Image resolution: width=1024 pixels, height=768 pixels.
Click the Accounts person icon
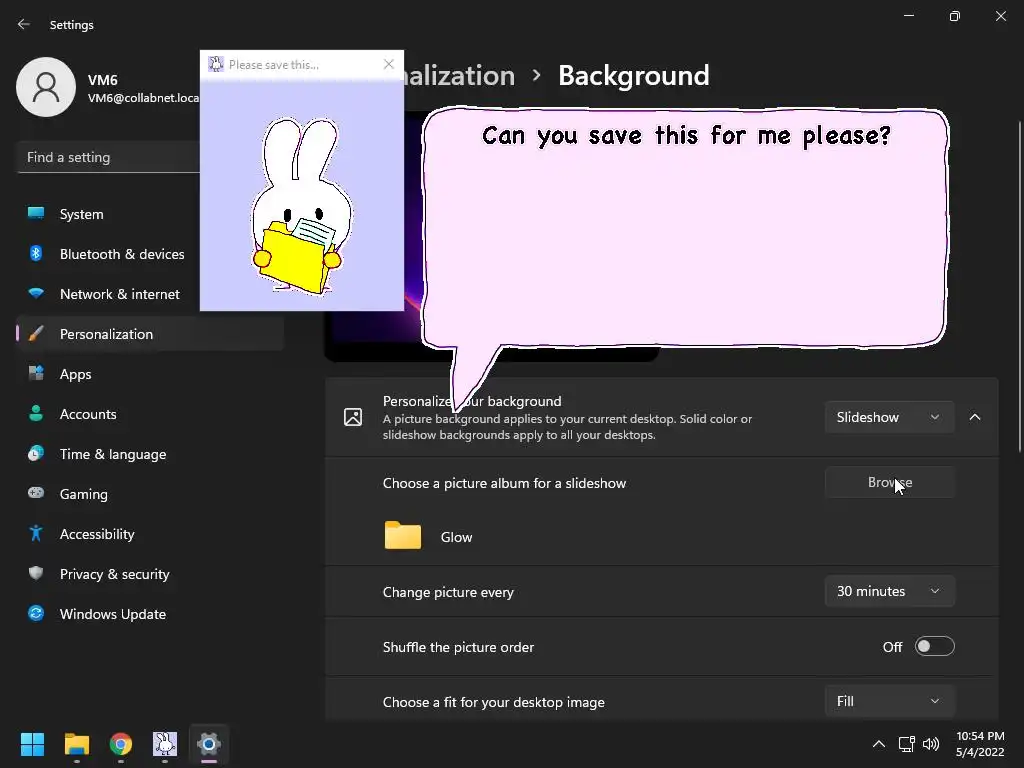(x=36, y=413)
